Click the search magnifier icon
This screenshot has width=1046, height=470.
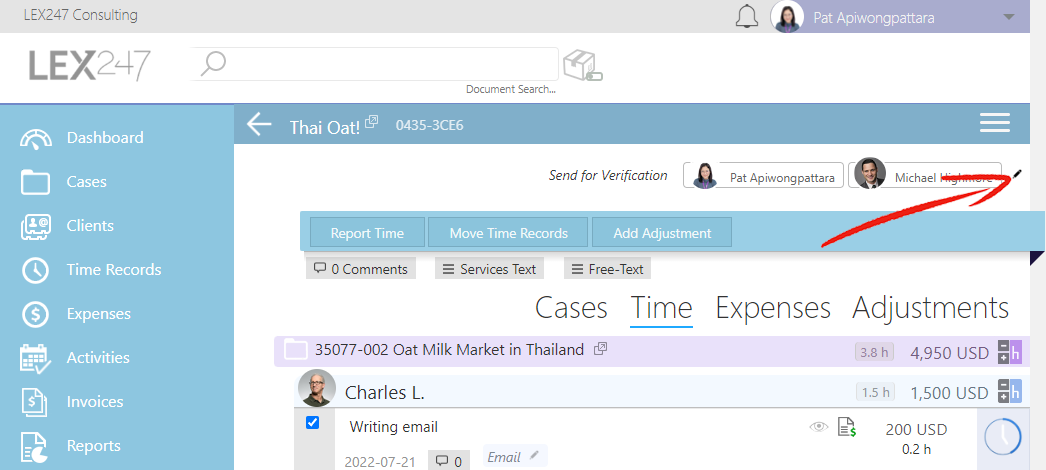coord(213,63)
